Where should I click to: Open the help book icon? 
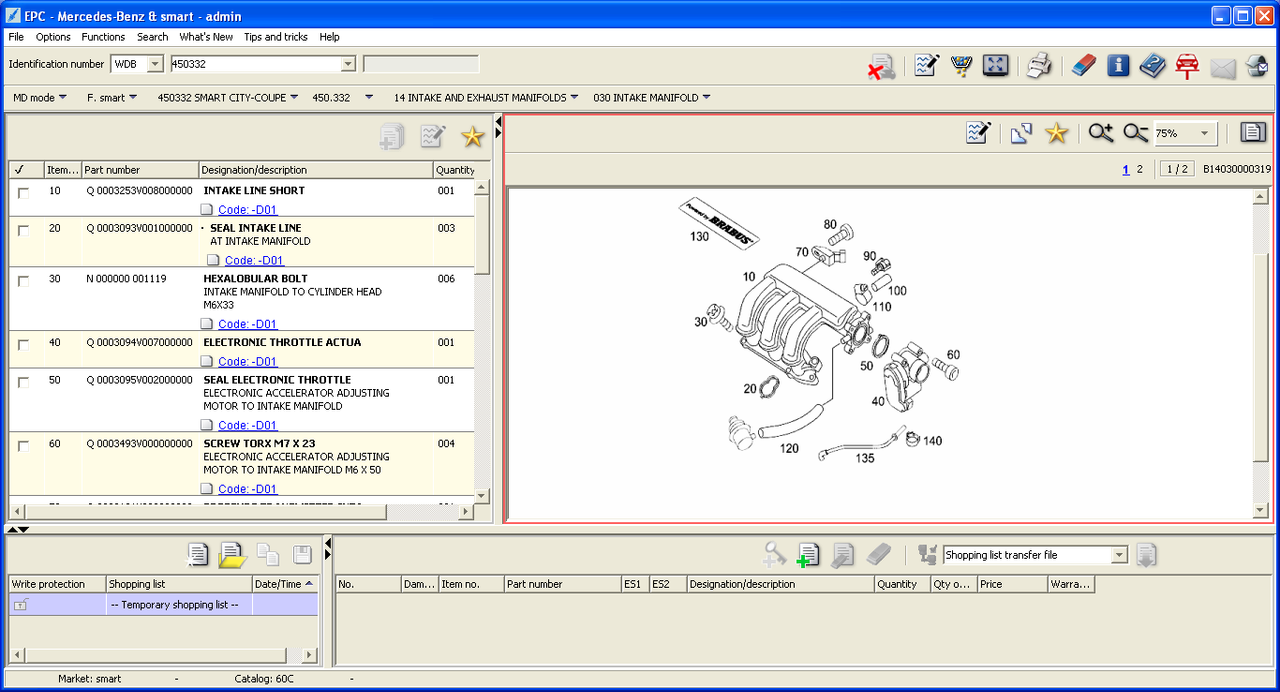[x=1153, y=66]
